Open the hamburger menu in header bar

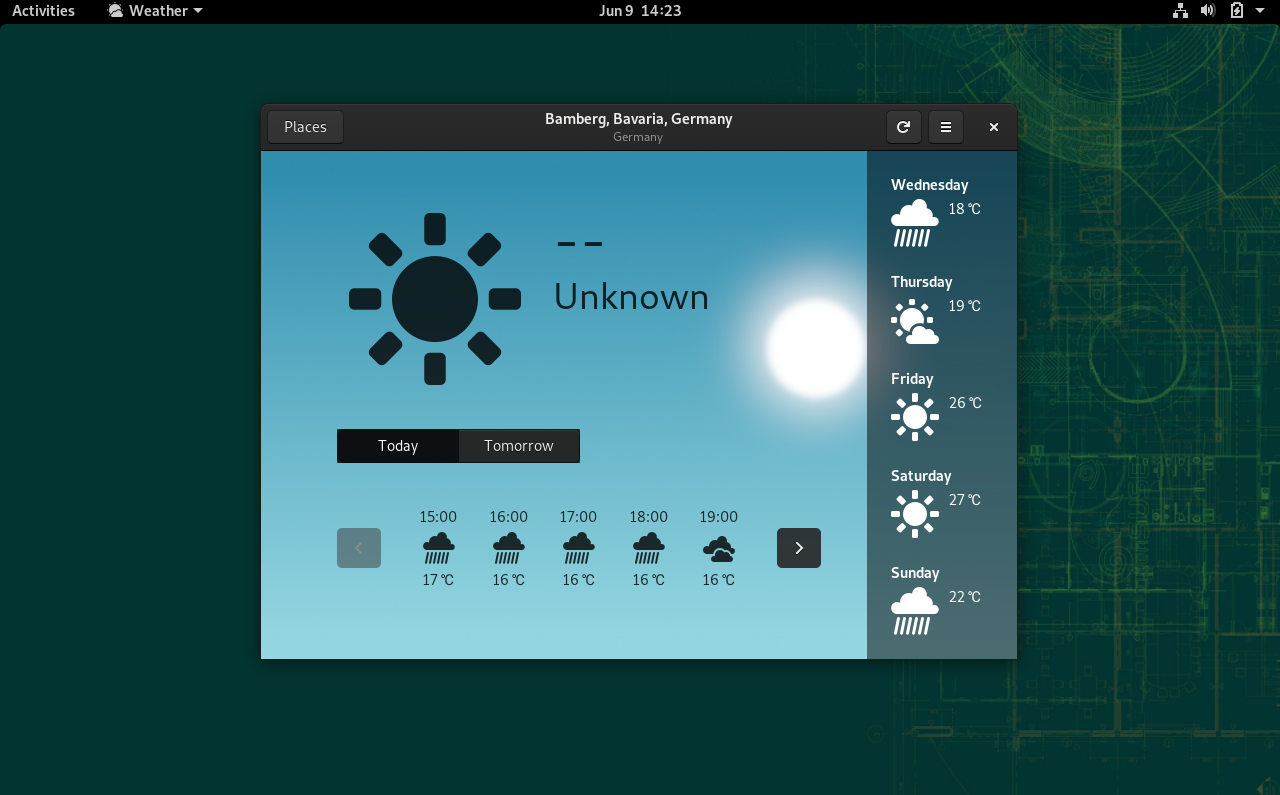click(x=945, y=127)
